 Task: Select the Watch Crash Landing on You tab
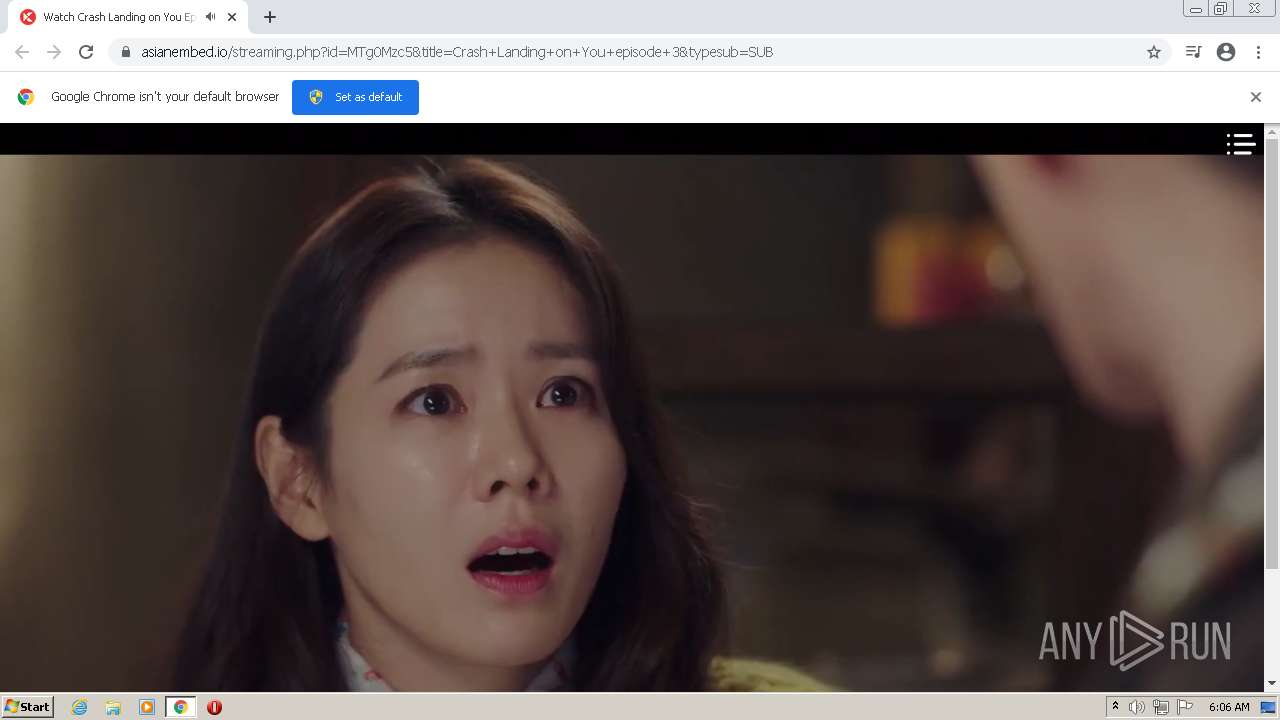click(127, 17)
